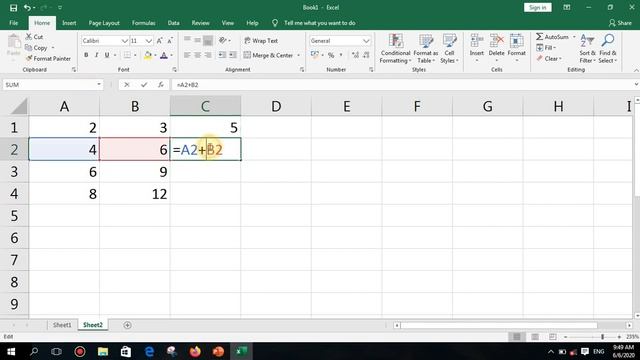Screen dimensions: 640x360
Task: Click the Decrease Decimal icon
Action: tap(366, 55)
